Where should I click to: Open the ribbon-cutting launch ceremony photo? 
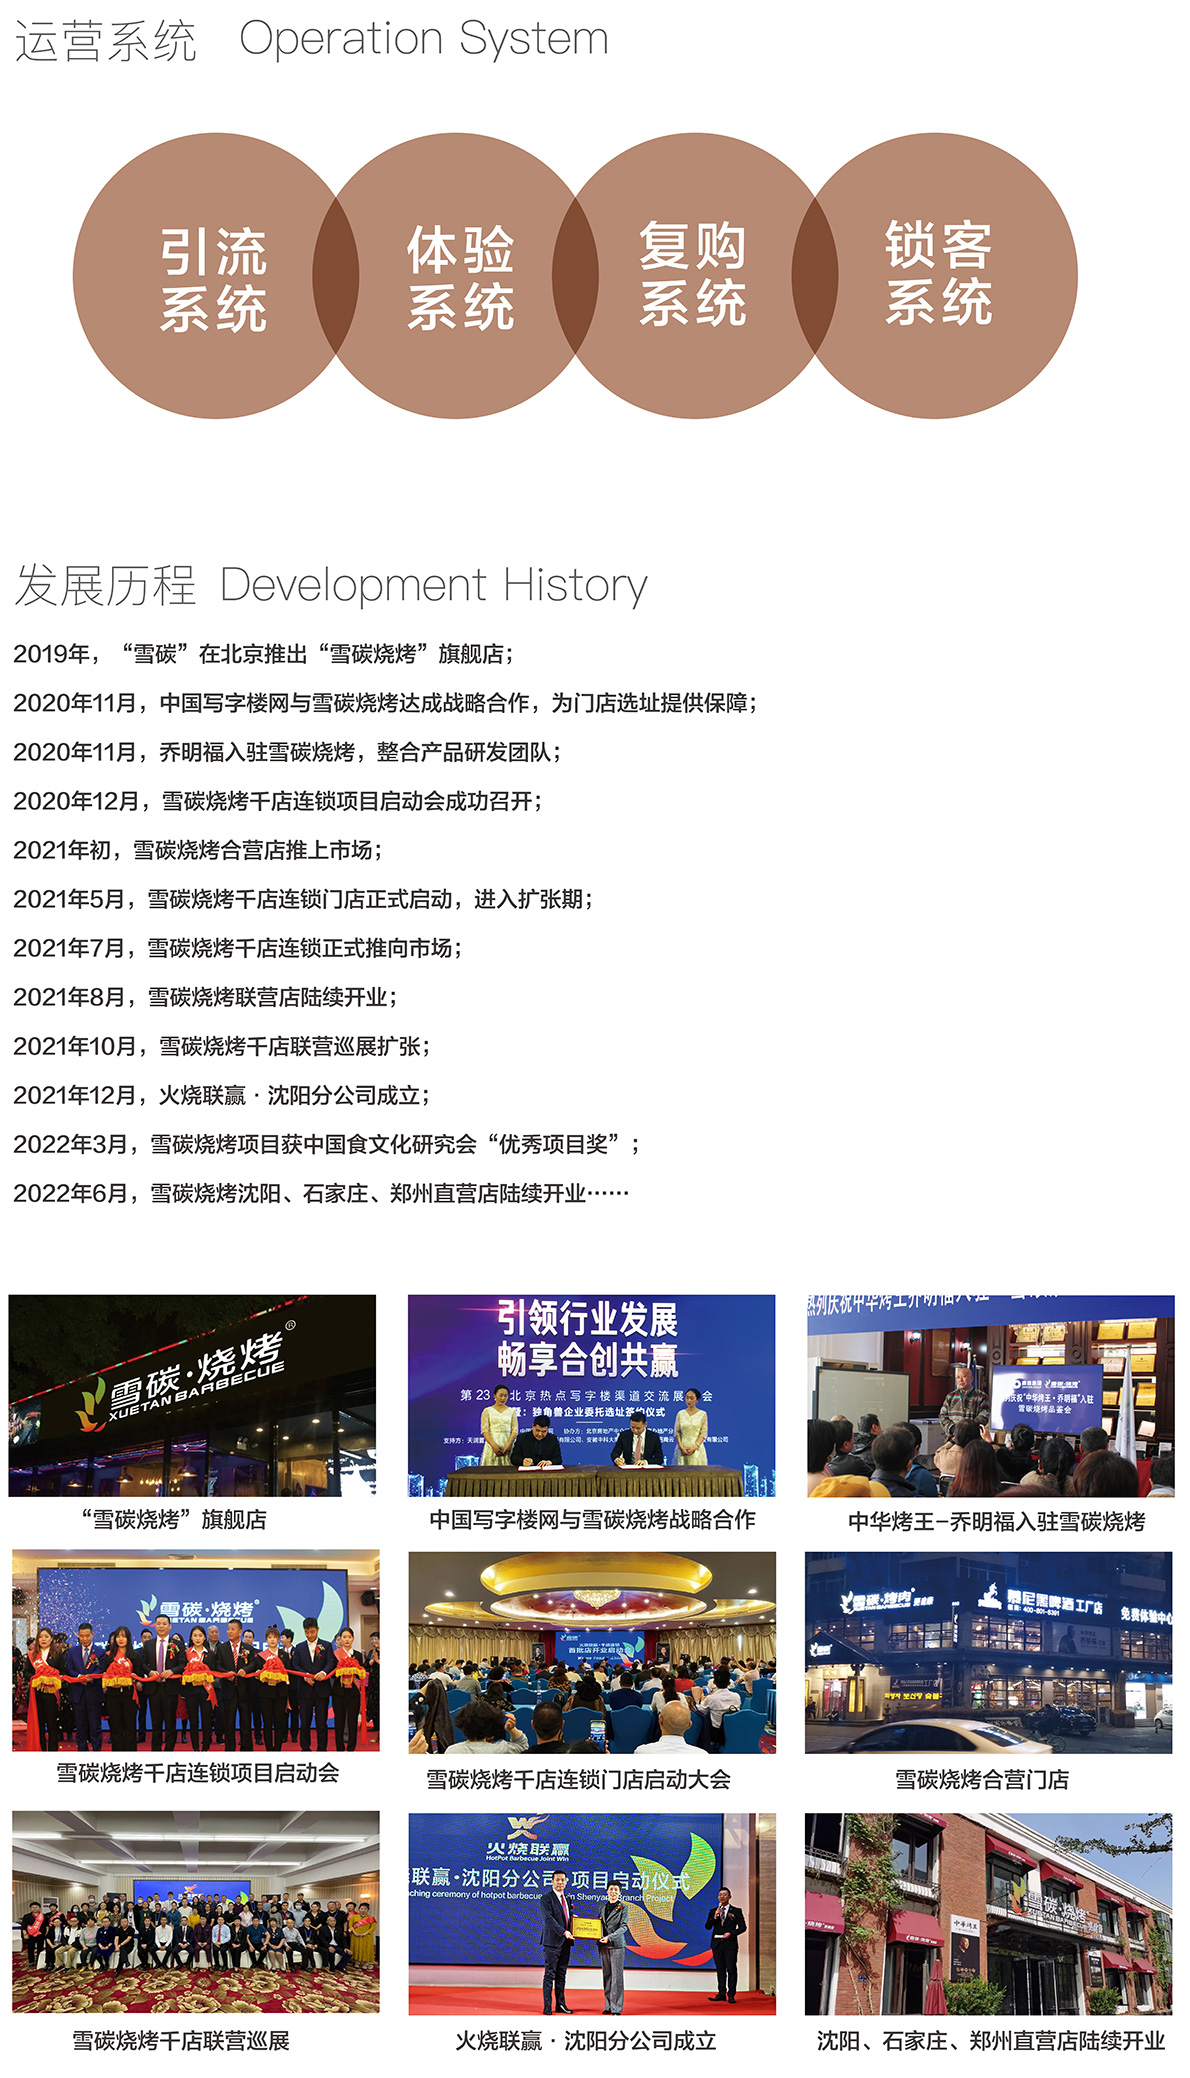196,1650
